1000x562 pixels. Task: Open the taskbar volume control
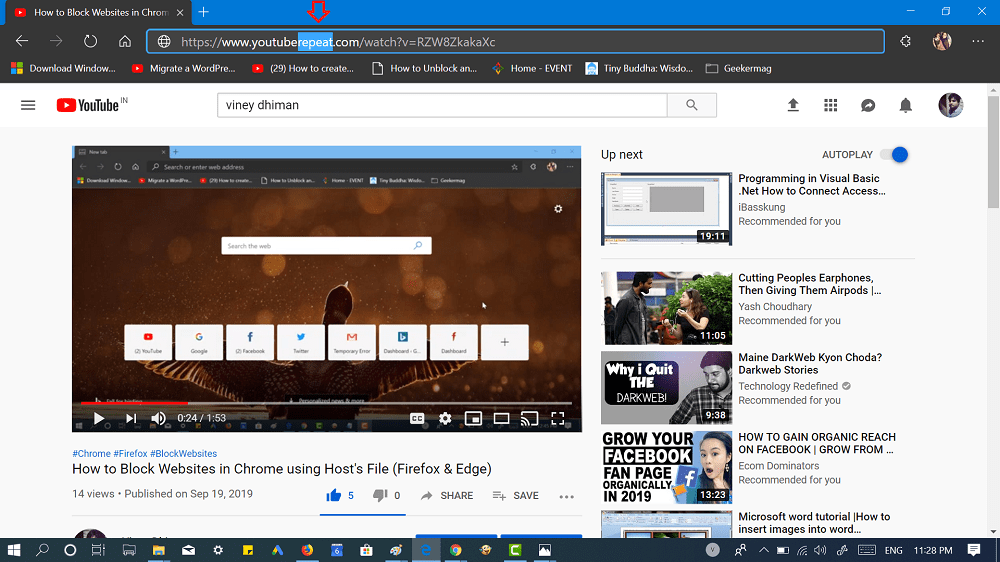coord(820,550)
